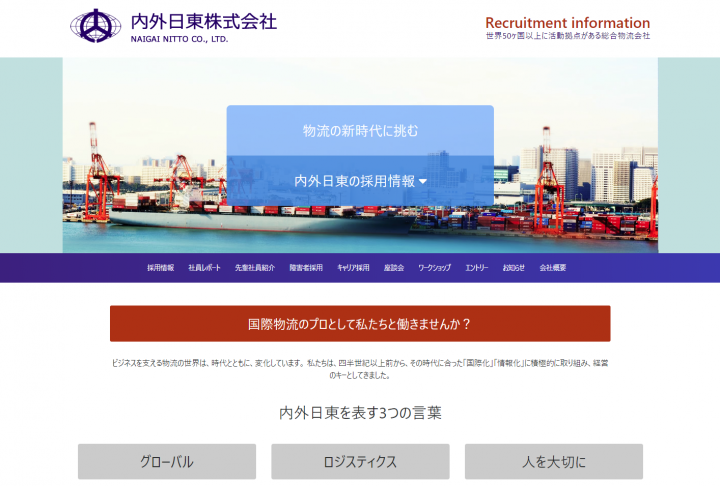Click the tagline 世界50ヶ国以上に活動拠点がある総合物流会社
This screenshot has width=720, height=486.
[x=568, y=36]
